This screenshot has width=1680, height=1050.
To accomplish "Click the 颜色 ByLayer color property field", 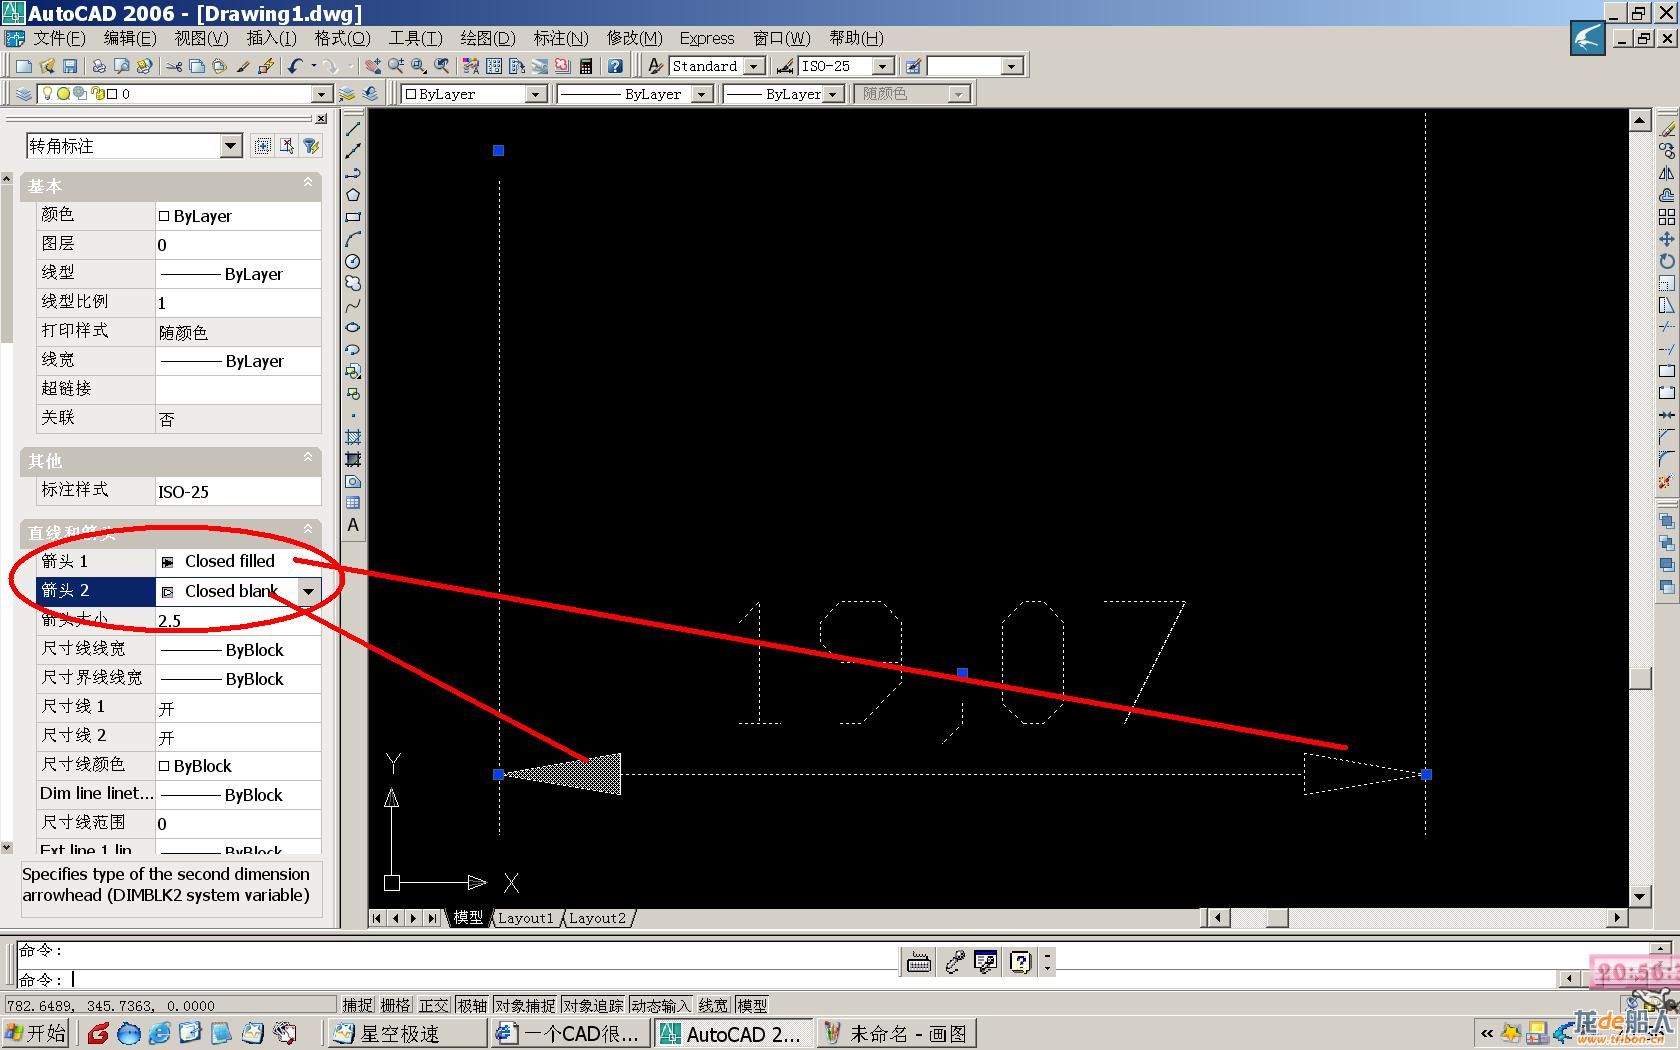I will coord(238,216).
